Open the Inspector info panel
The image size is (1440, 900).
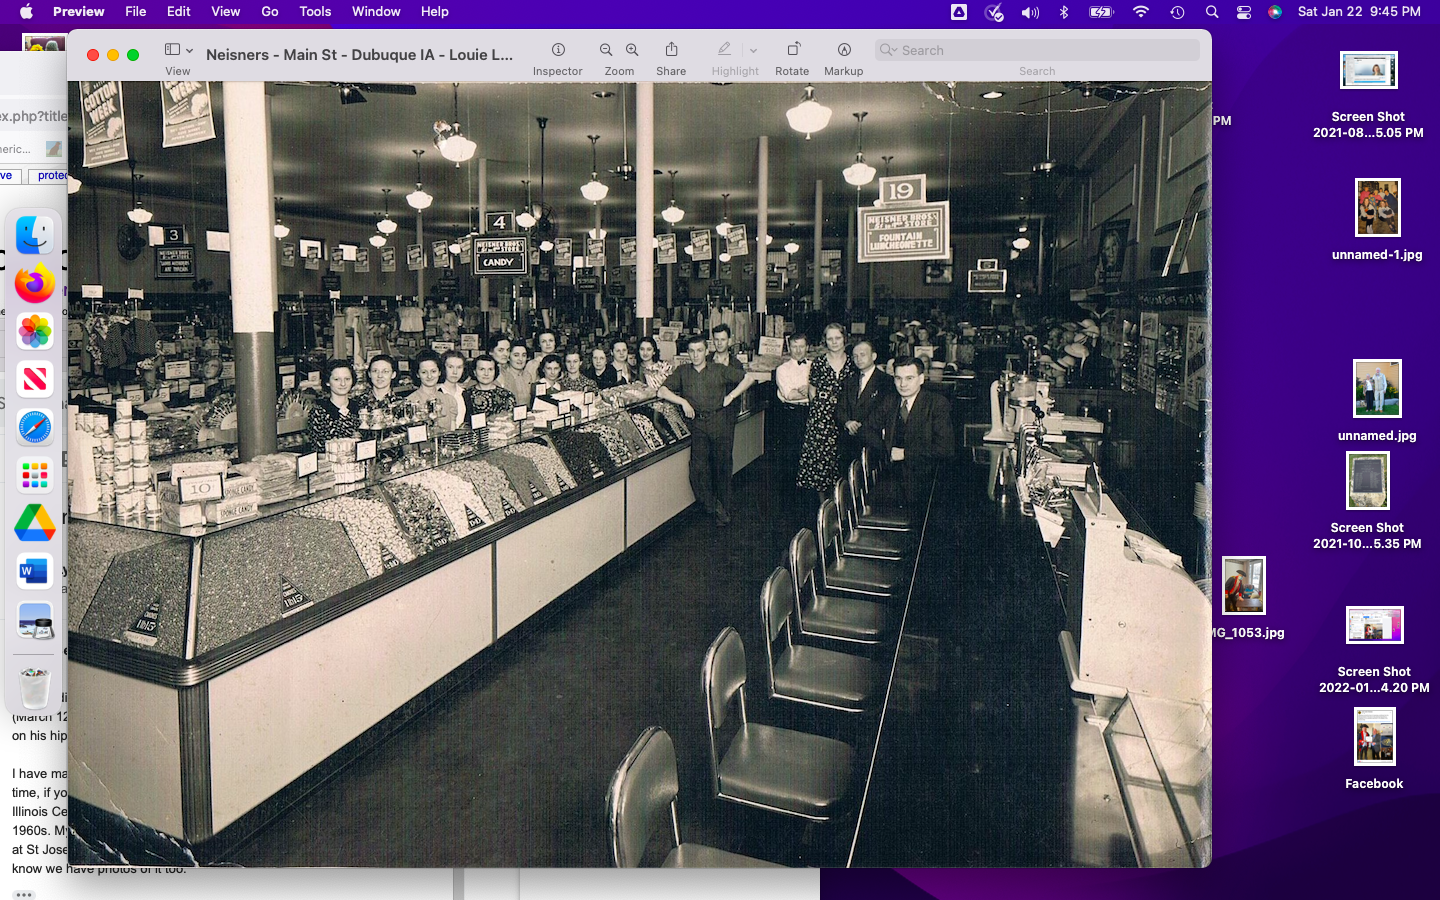(558, 50)
